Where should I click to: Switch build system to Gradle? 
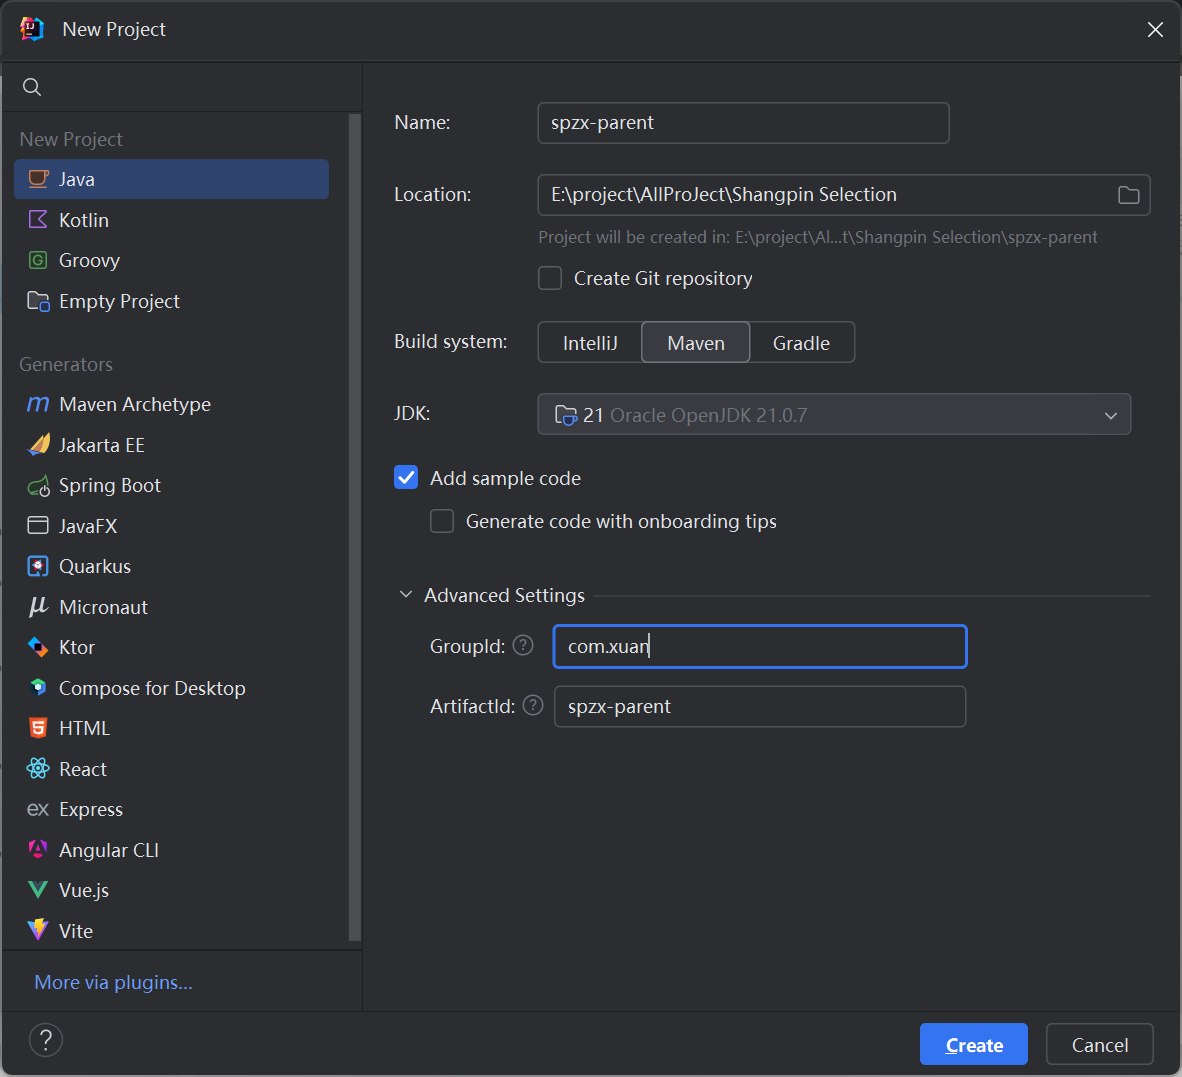(801, 343)
